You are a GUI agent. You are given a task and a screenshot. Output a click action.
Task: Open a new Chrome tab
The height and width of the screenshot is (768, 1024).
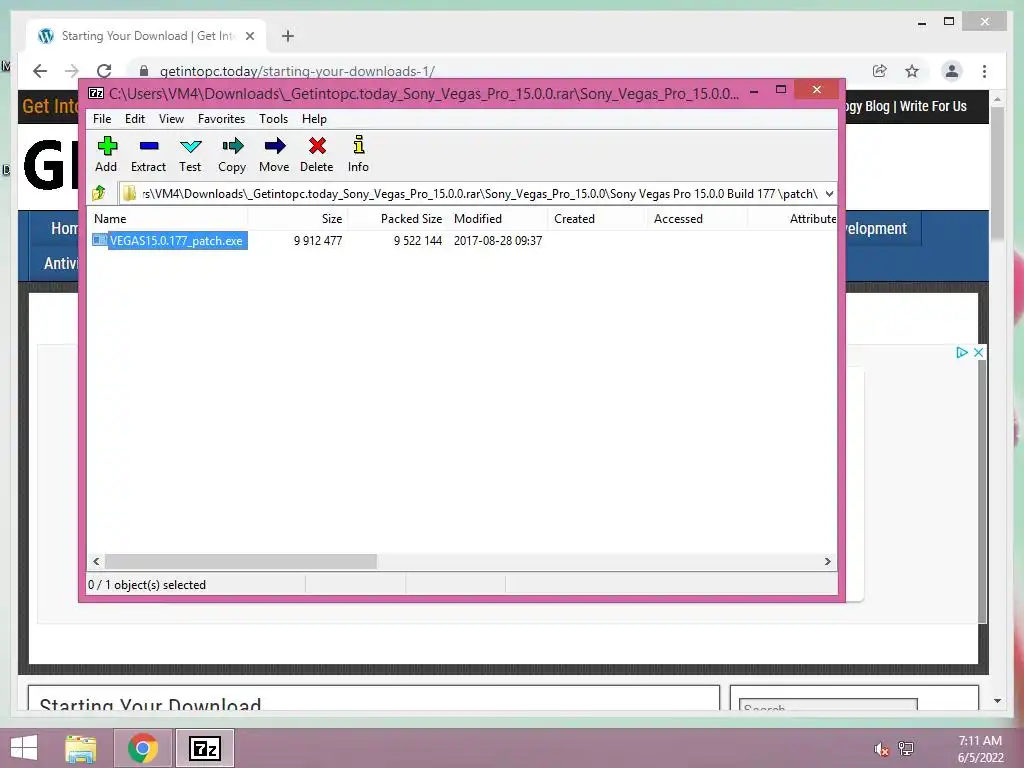(x=288, y=36)
